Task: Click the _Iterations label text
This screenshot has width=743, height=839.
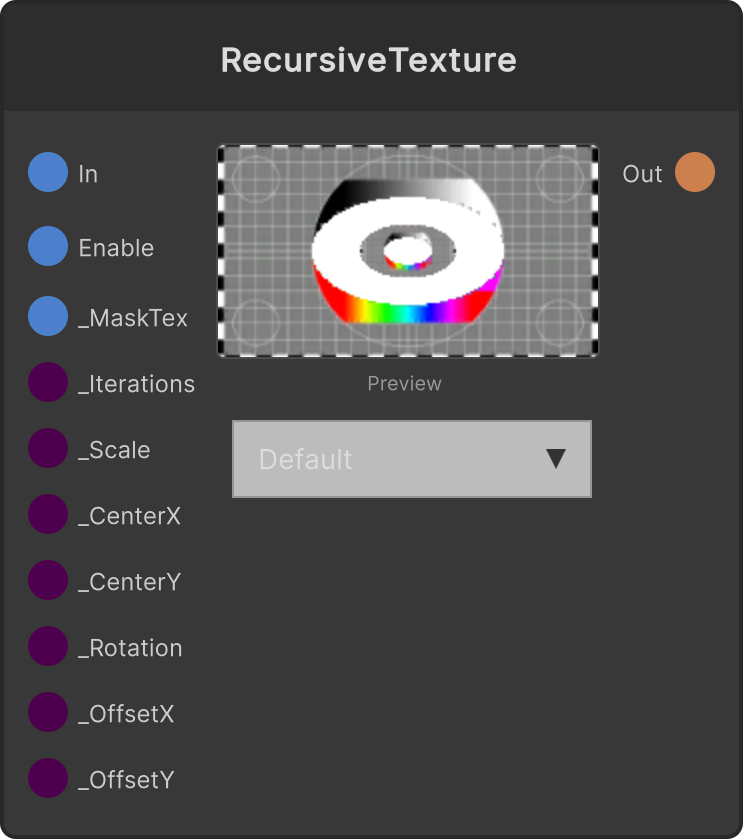Action: (136, 384)
